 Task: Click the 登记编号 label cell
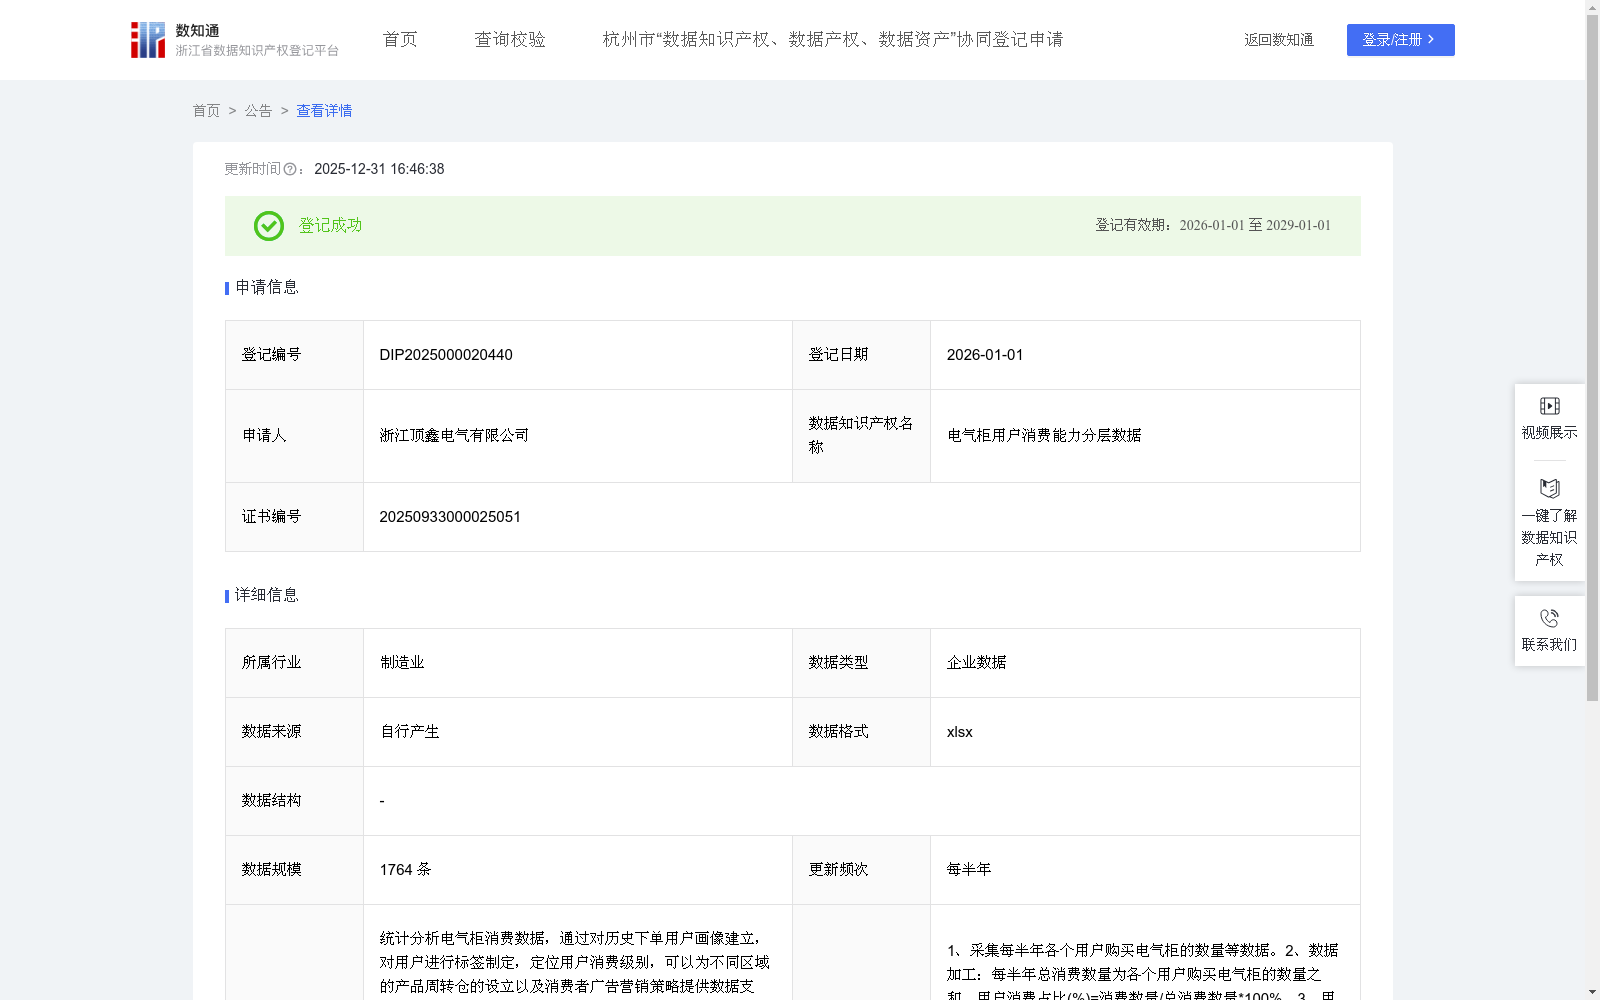pos(294,355)
